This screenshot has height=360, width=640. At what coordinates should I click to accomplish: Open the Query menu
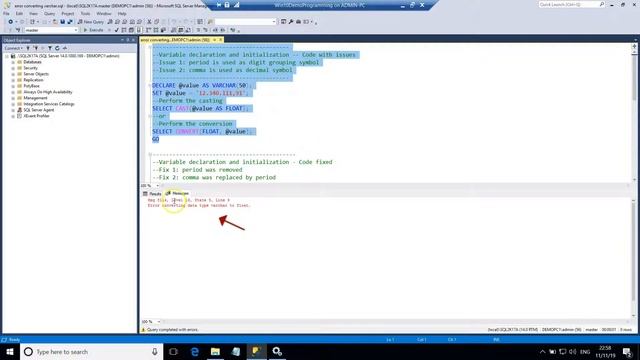(49, 13)
